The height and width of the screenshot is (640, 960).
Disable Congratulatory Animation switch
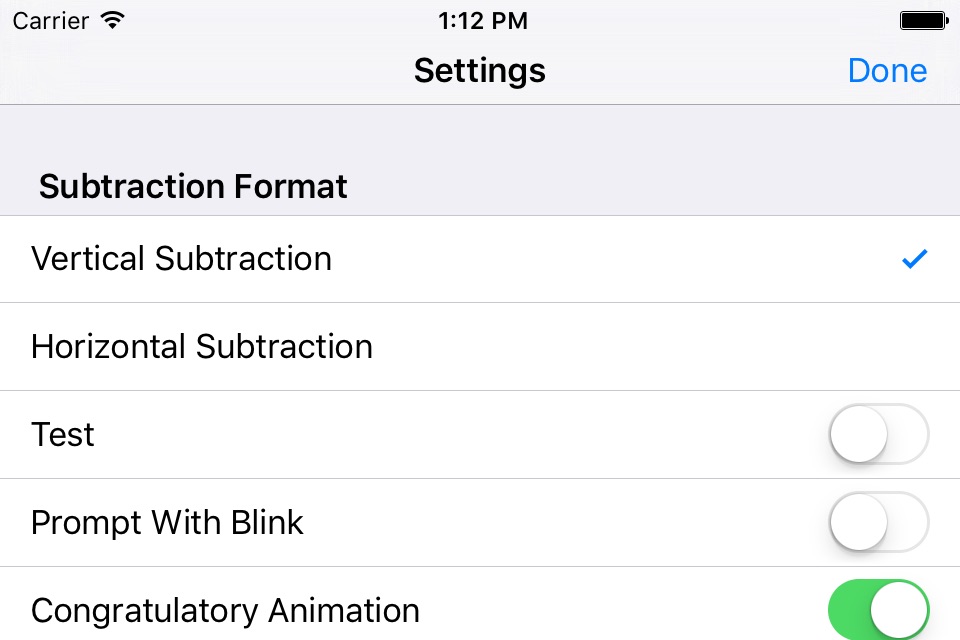click(x=878, y=609)
